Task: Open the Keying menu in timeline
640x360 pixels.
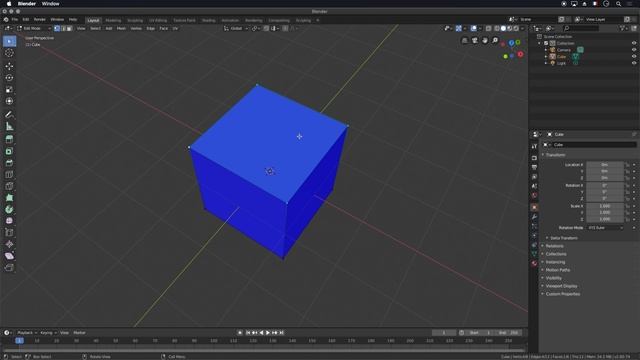Action: click(x=48, y=333)
